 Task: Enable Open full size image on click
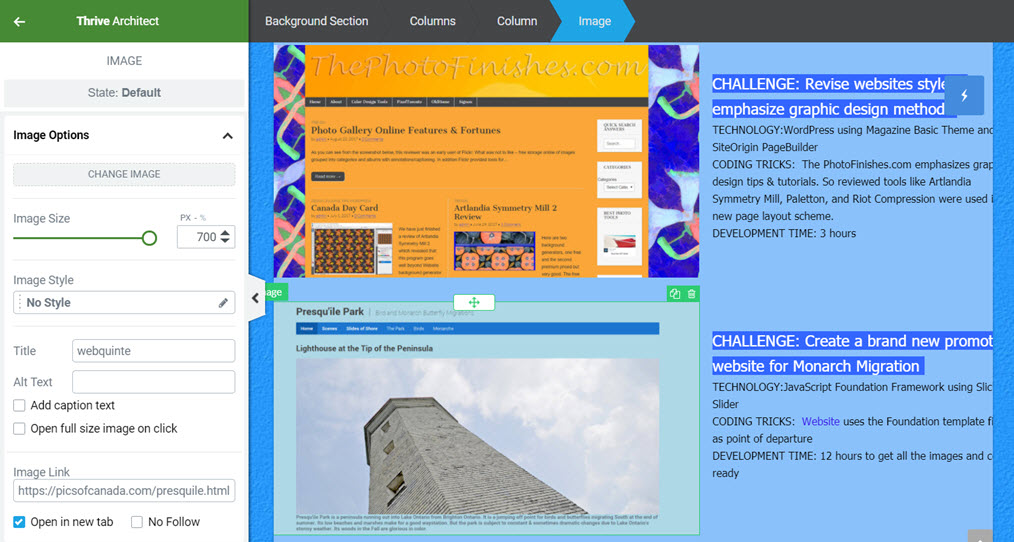[19, 429]
